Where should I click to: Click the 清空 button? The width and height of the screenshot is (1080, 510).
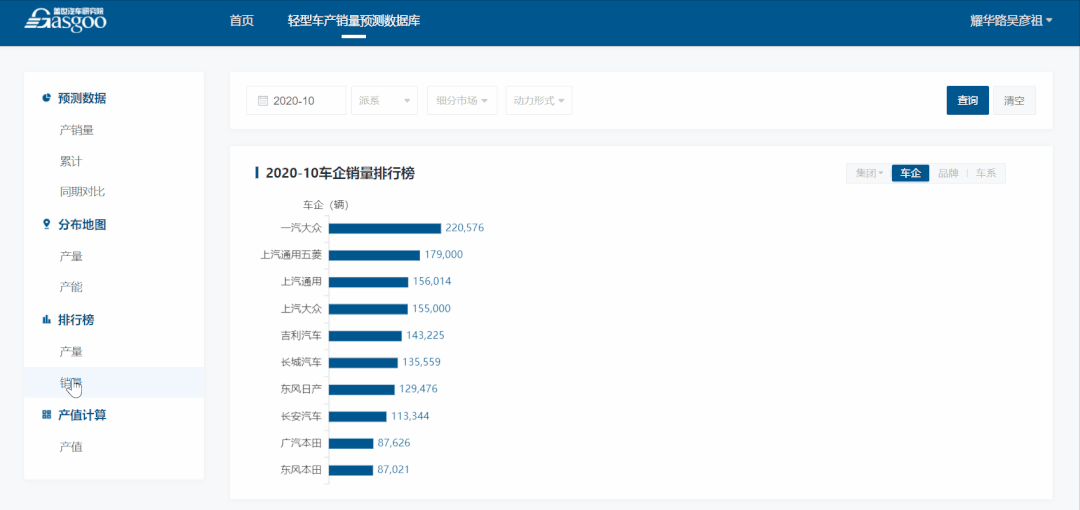point(1015,101)
